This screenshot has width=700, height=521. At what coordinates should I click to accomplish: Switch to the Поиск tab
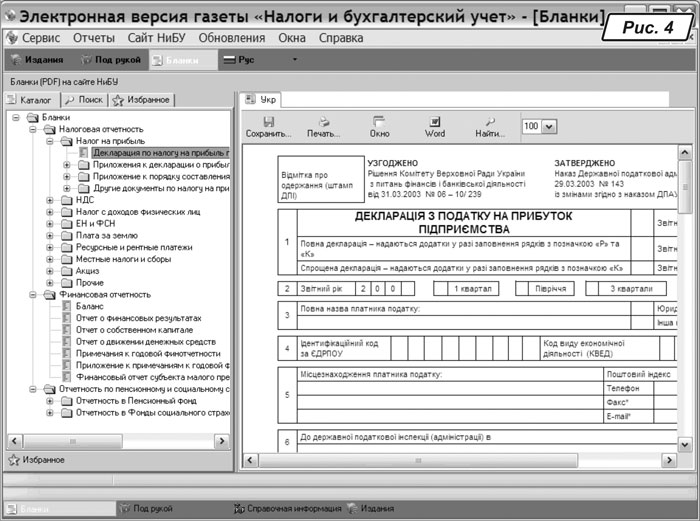84,100
